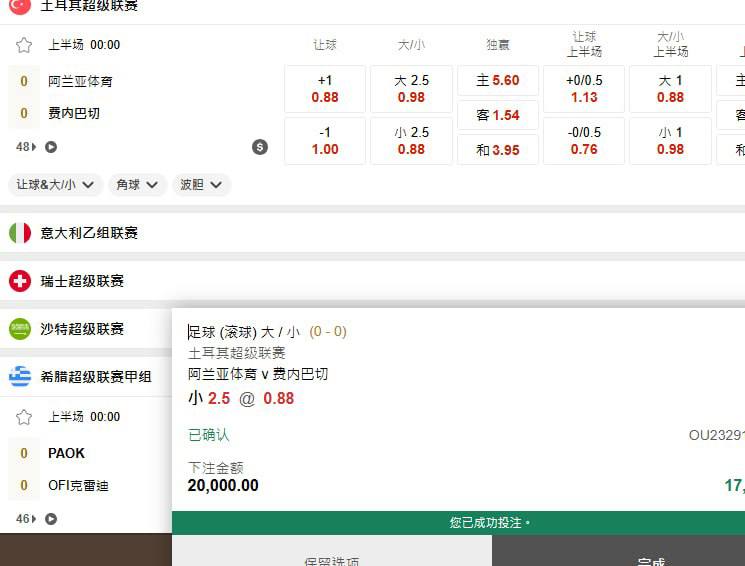Click the Turkey flag league icon
This screenshot has width=745, height=566.
(20, 6)
